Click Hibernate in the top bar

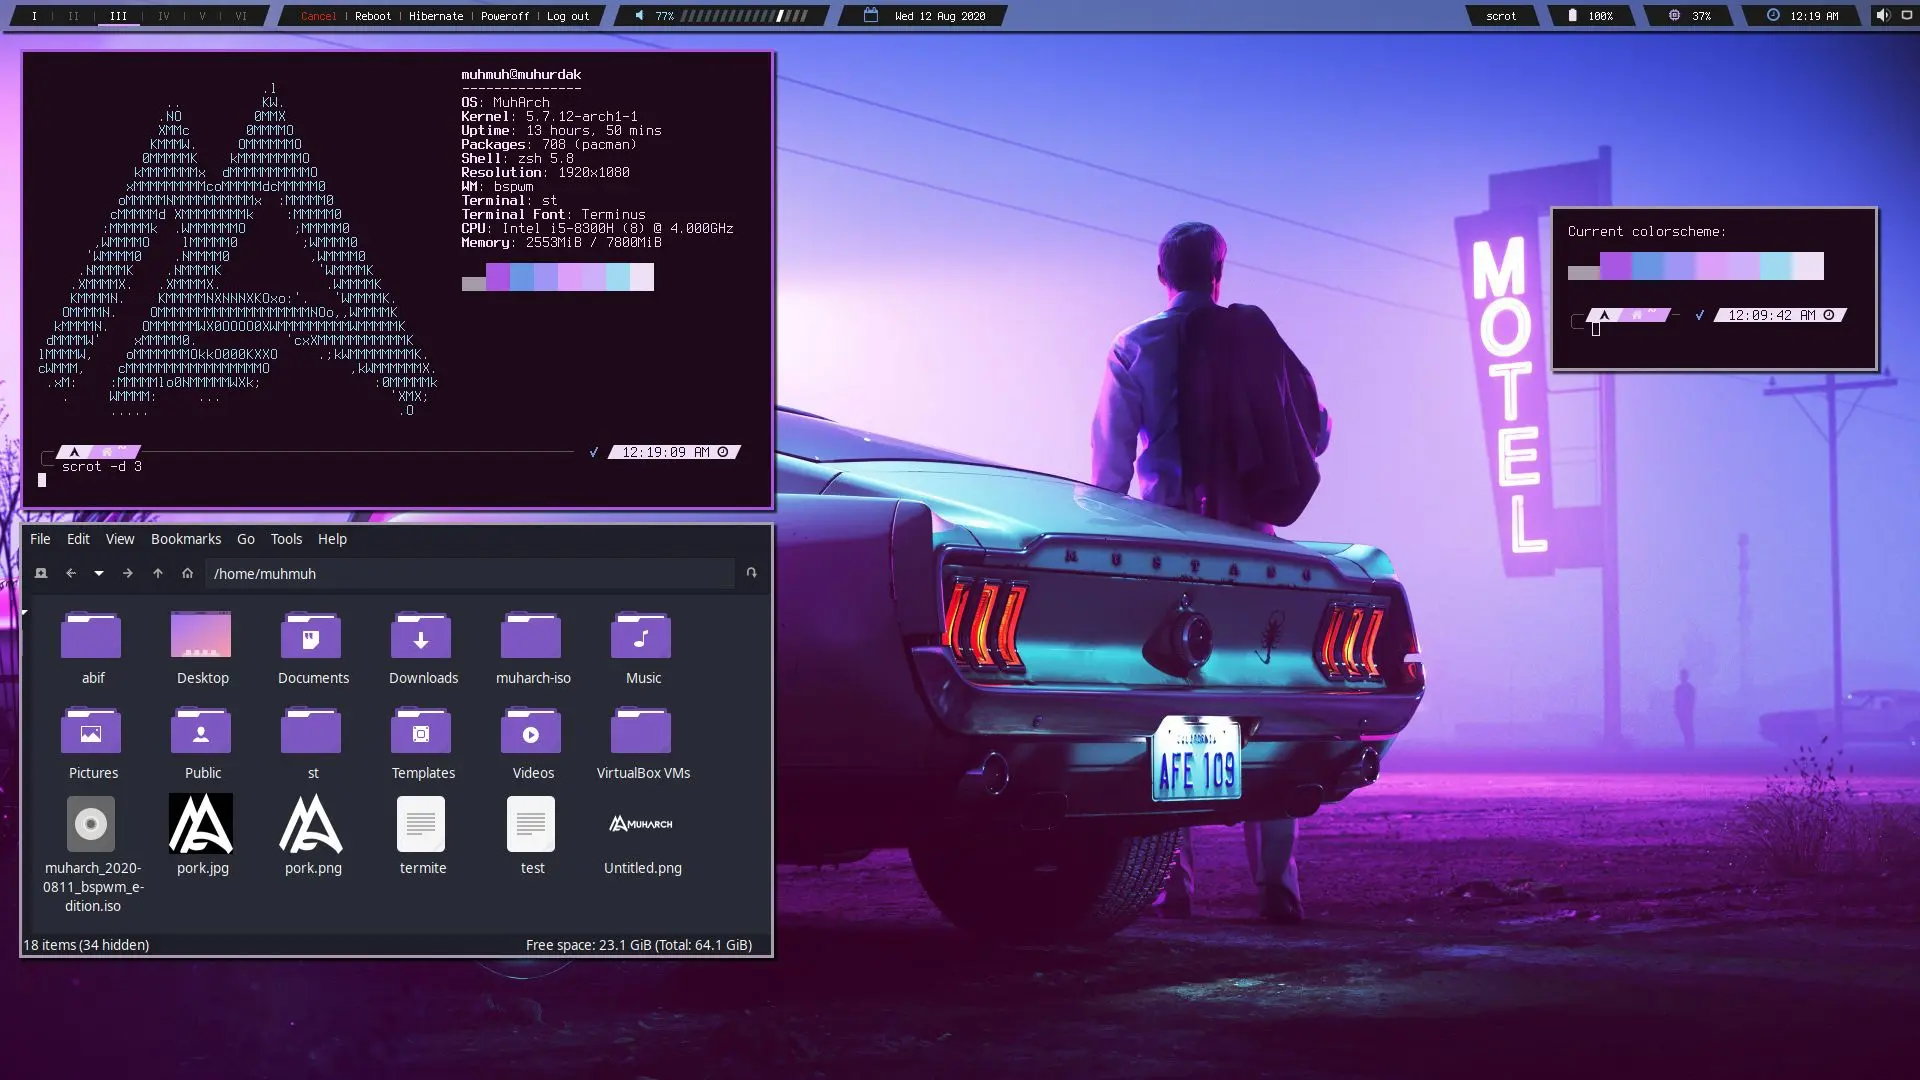[436, 16]
